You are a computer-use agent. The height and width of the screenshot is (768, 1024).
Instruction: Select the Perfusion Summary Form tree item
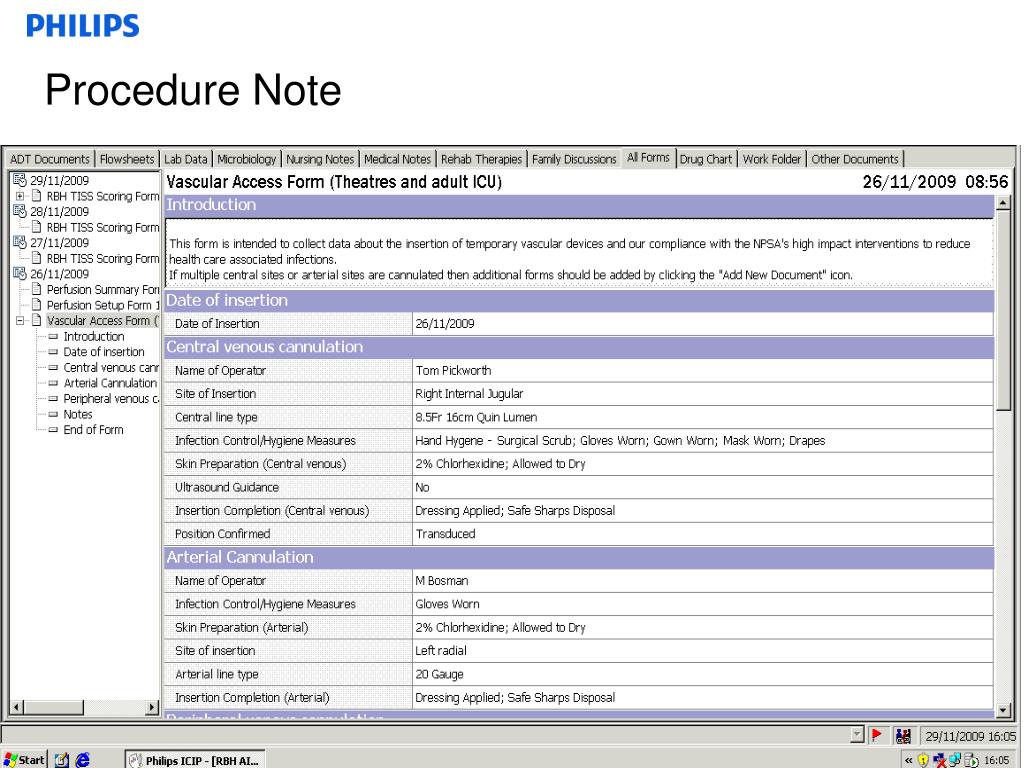tap(103, 289)
